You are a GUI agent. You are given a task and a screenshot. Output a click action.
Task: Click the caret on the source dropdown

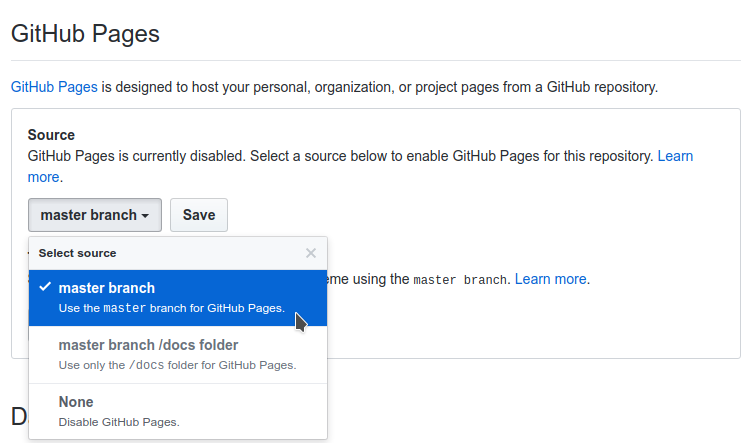146,216
